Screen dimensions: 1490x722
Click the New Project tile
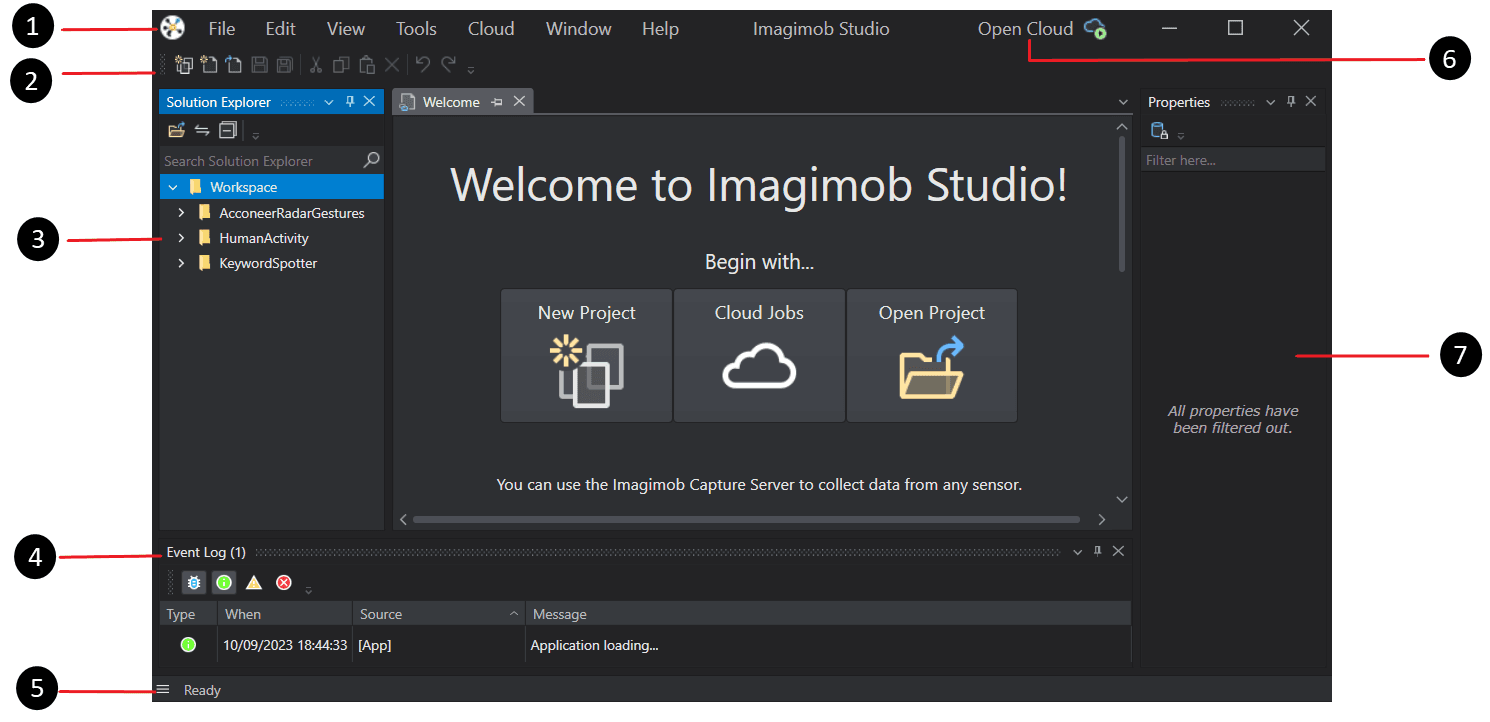tap(586, 356)
